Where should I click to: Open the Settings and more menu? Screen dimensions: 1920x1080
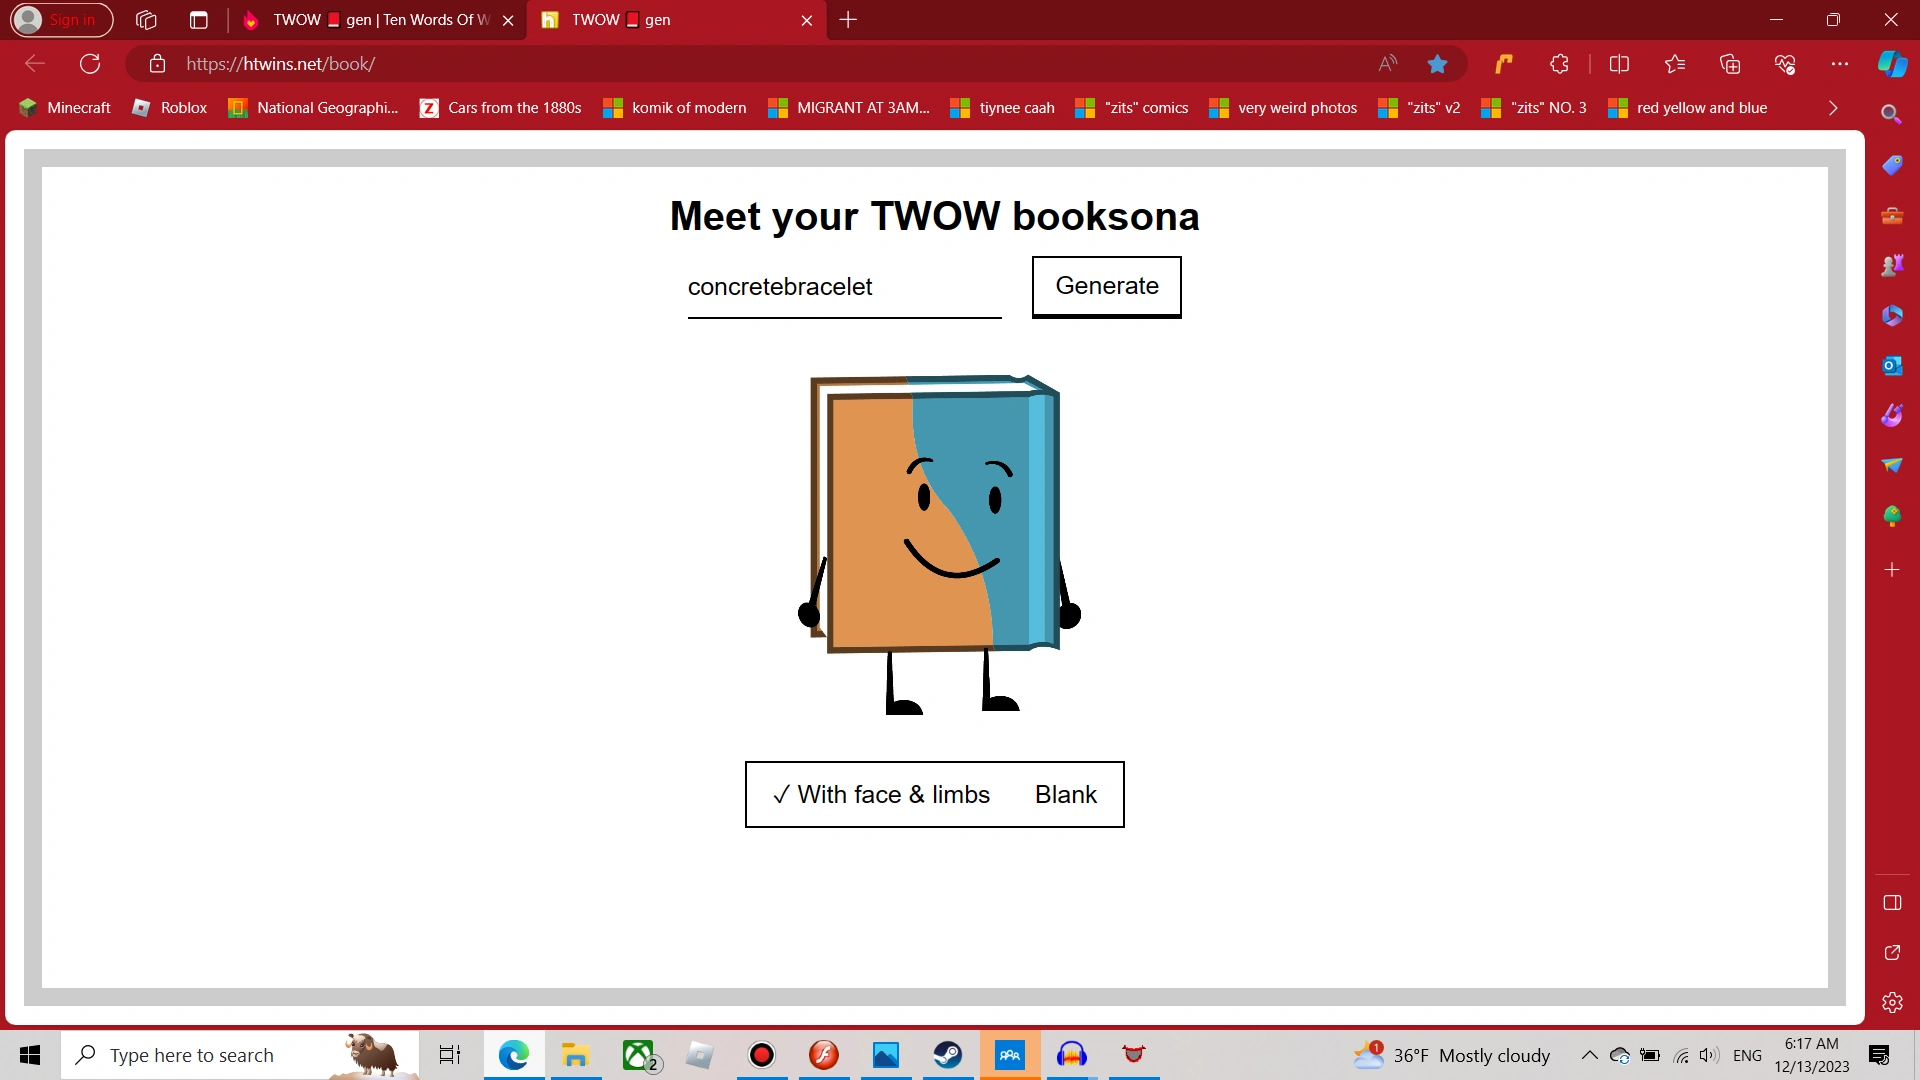coord(1840,63)
